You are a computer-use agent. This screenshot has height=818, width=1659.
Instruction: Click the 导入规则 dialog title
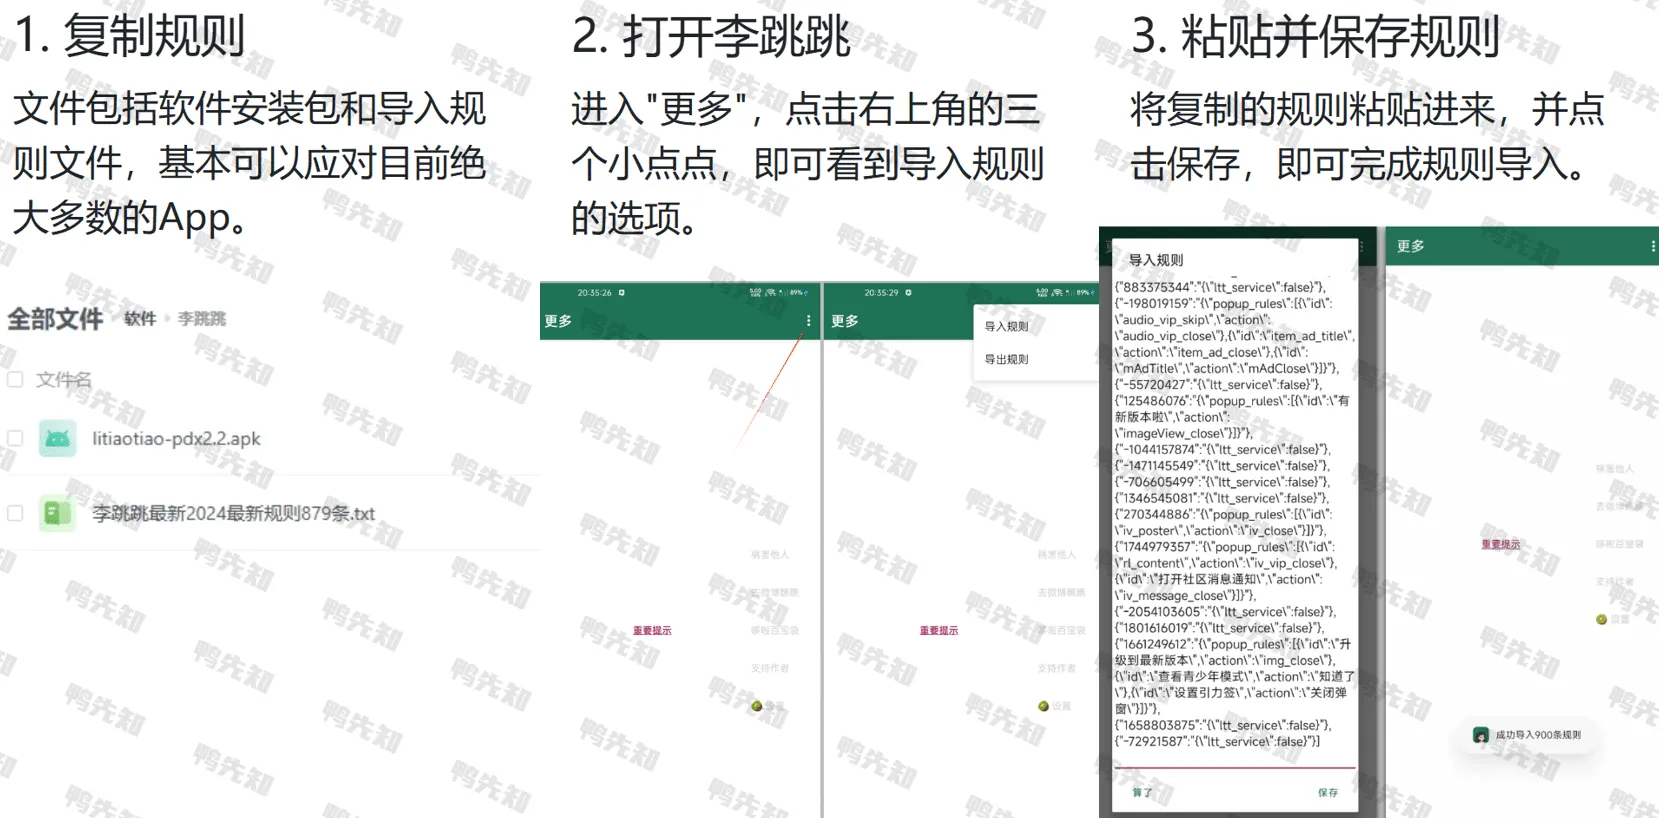[x=1156, y=260]
